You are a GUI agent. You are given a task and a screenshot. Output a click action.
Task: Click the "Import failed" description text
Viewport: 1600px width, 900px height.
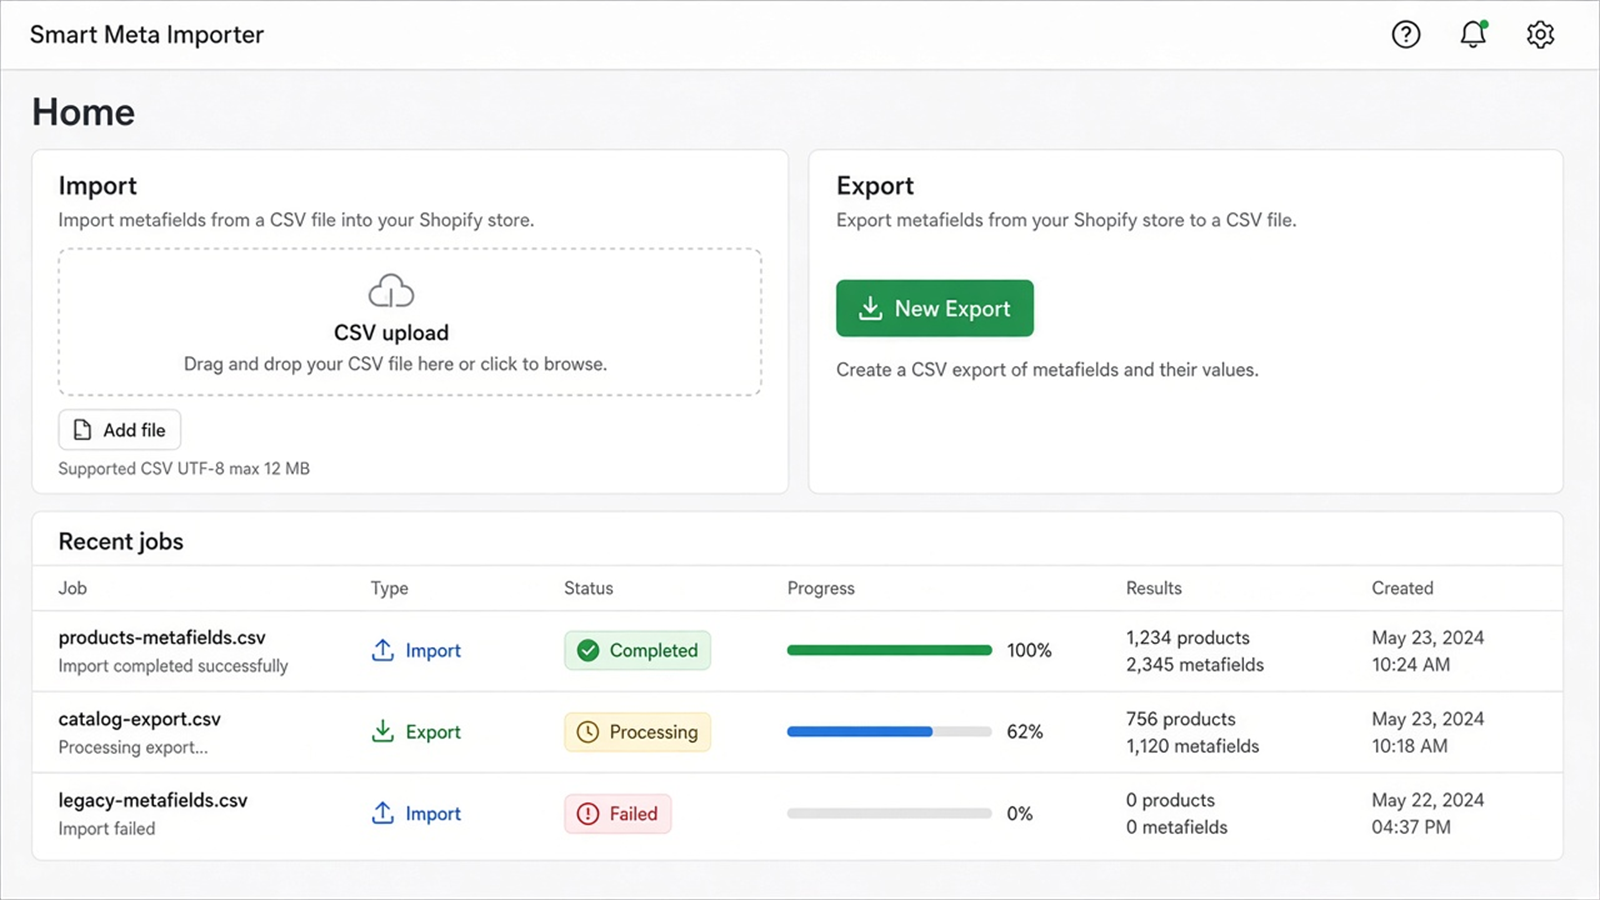[x=107, y=828]
